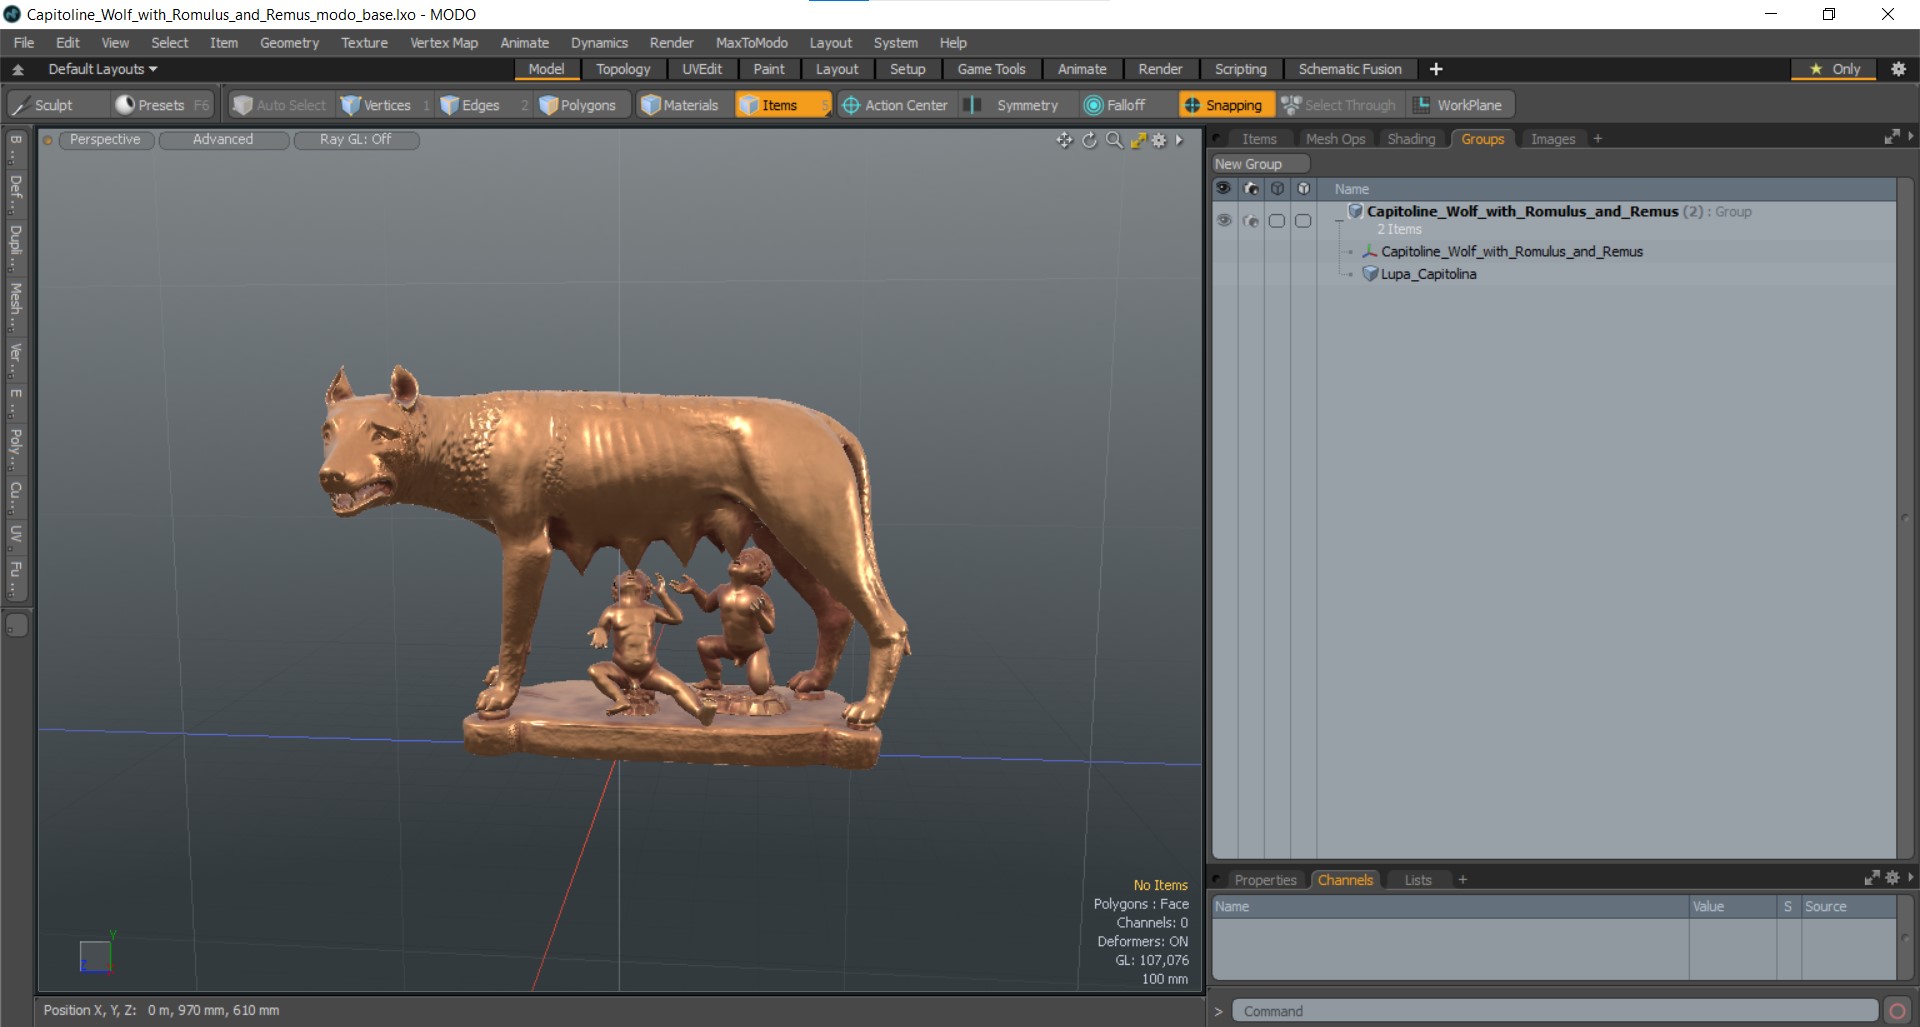Image resolution: width=1920 pixels, height=1027 pixels.
Task: Open the MaxToModo menu
Action: (751, 43)
